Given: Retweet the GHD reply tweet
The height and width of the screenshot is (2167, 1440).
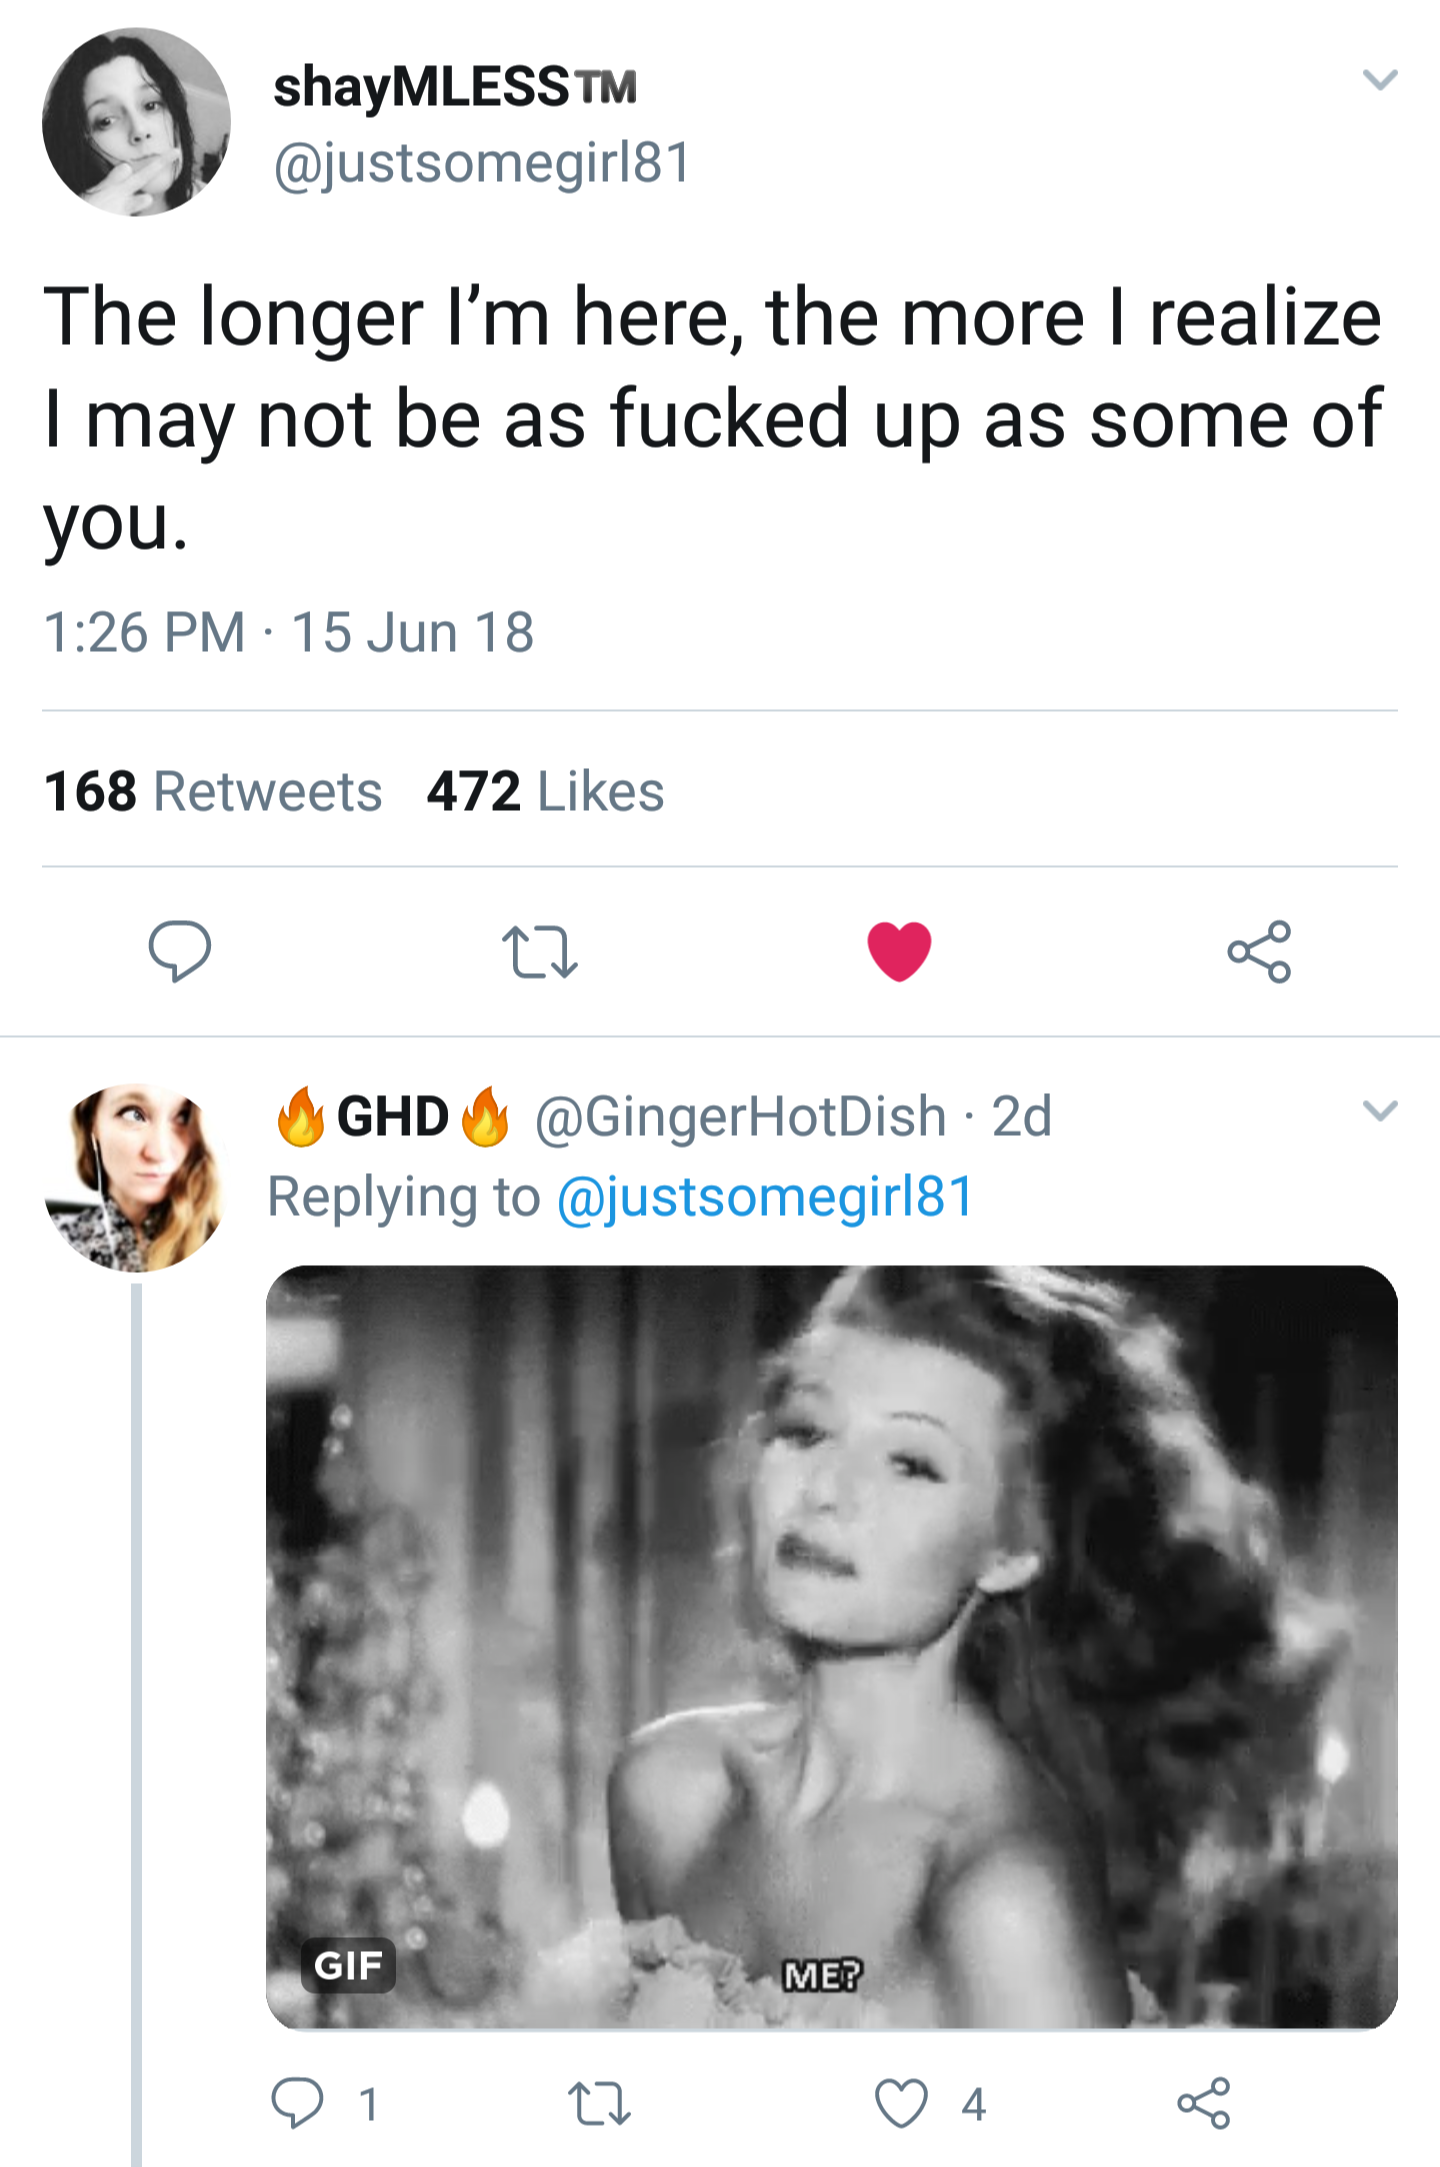Looking at the screenshot, I should 598,2103.
